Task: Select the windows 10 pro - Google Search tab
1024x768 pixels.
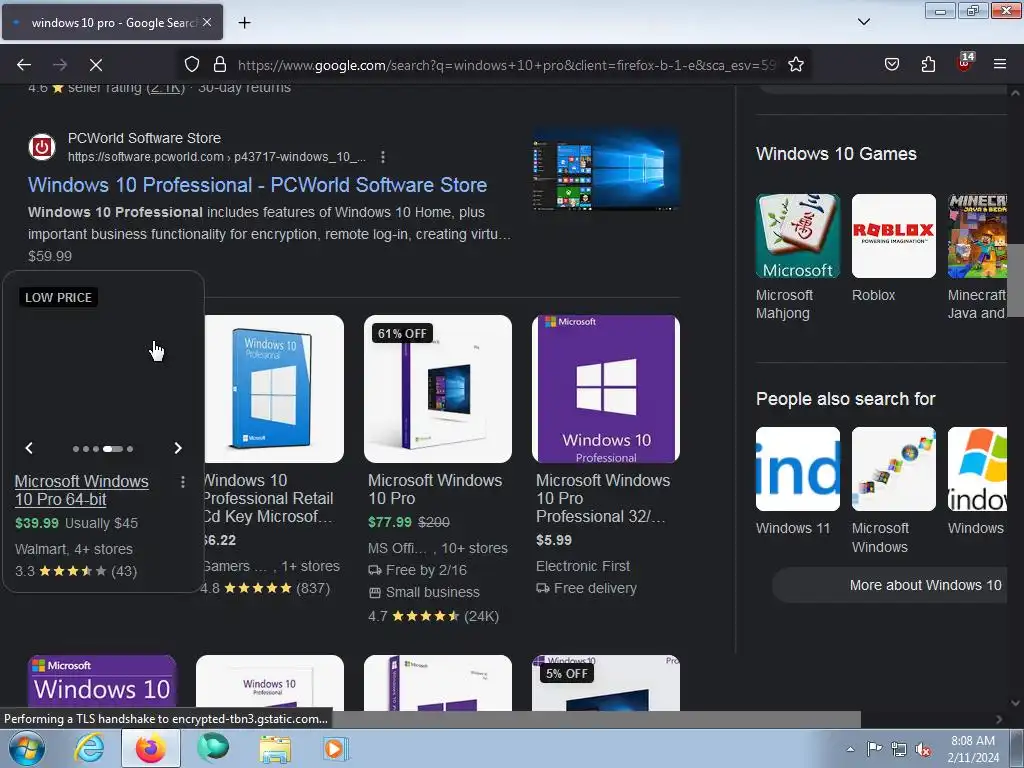Action: (112, 23)
